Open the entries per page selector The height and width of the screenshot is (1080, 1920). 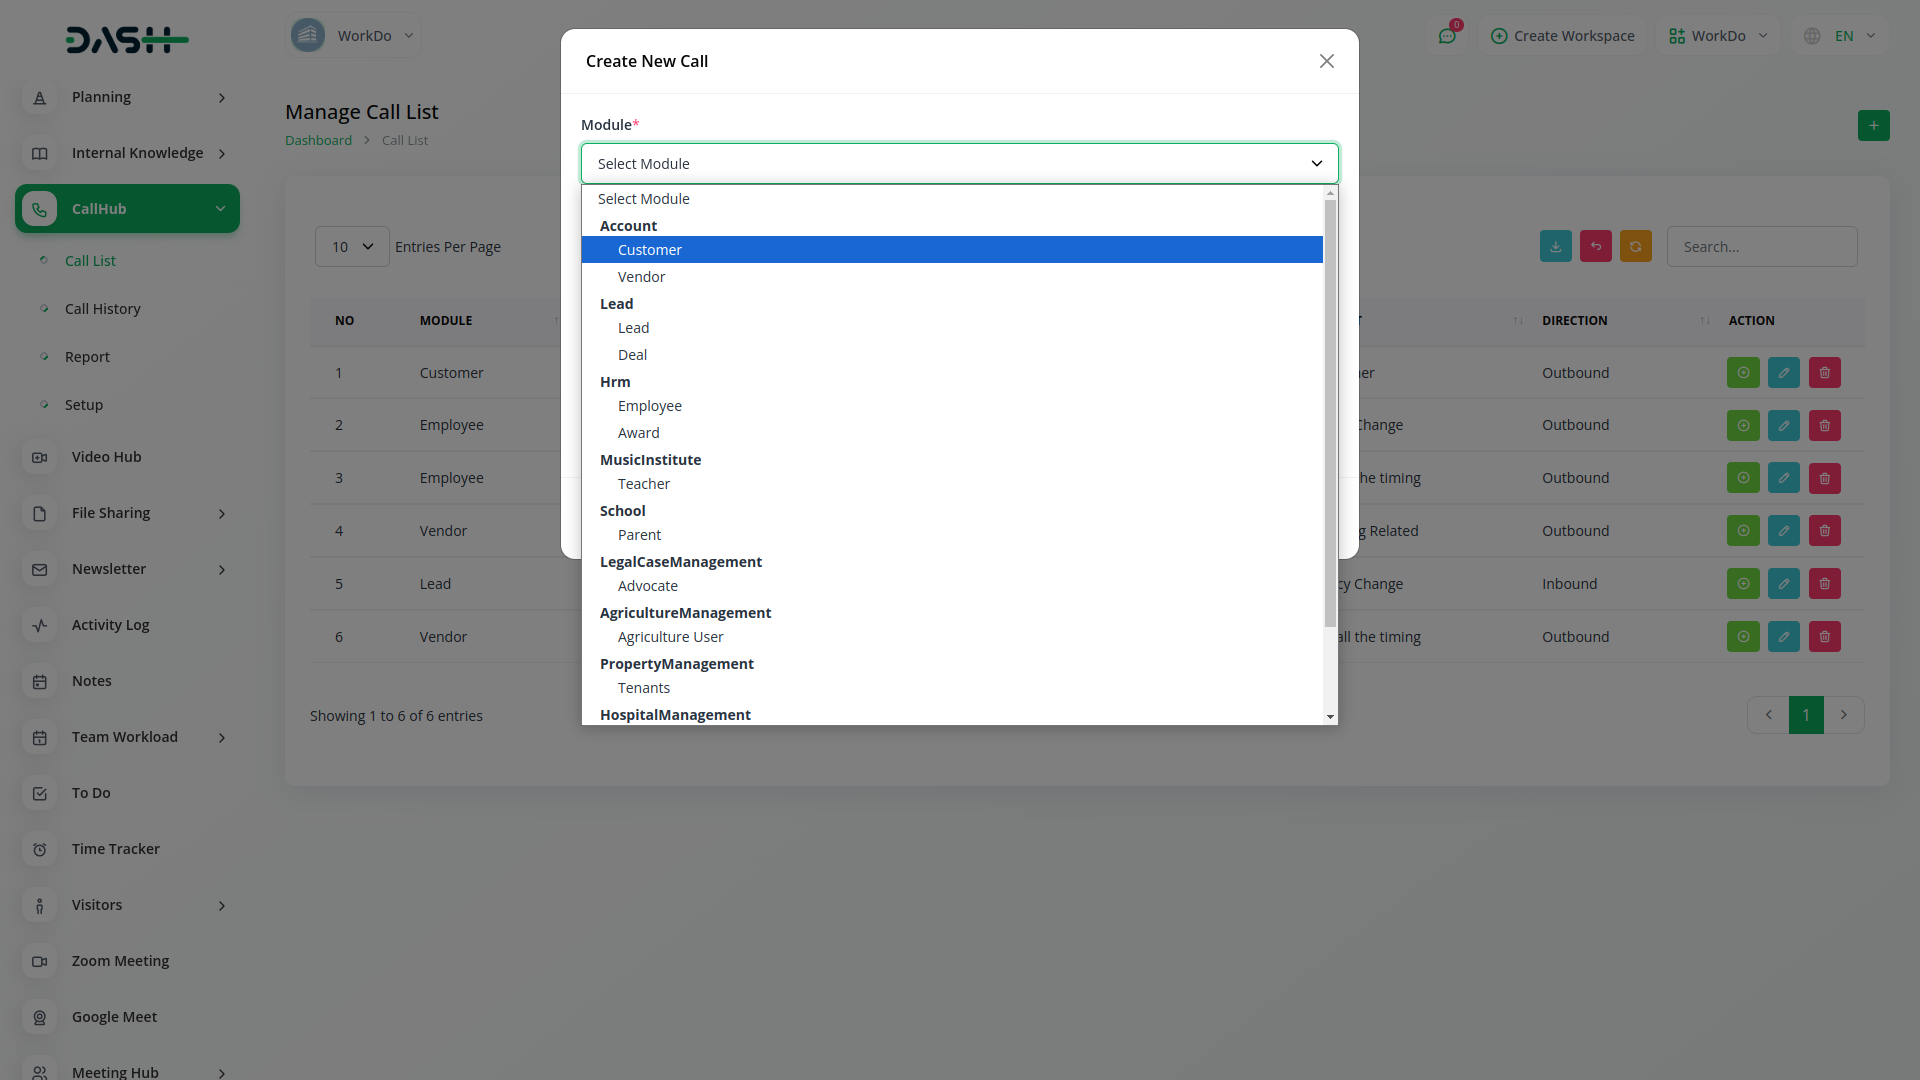click(352, 247)
